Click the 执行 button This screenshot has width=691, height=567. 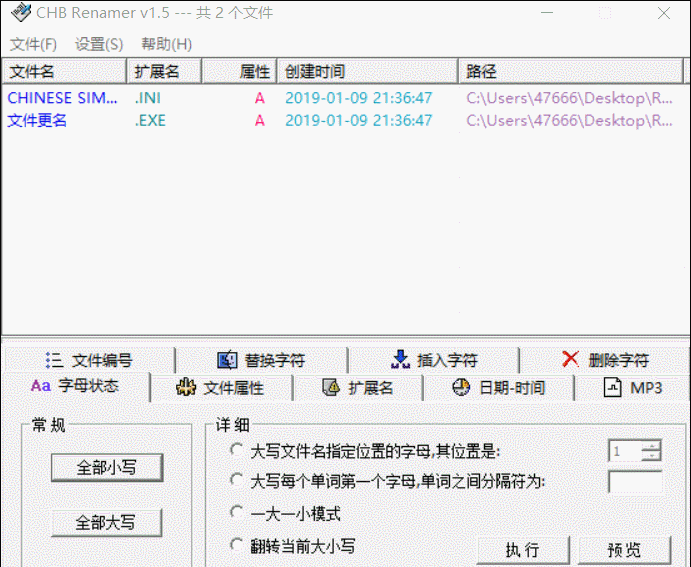pos(522,550)
